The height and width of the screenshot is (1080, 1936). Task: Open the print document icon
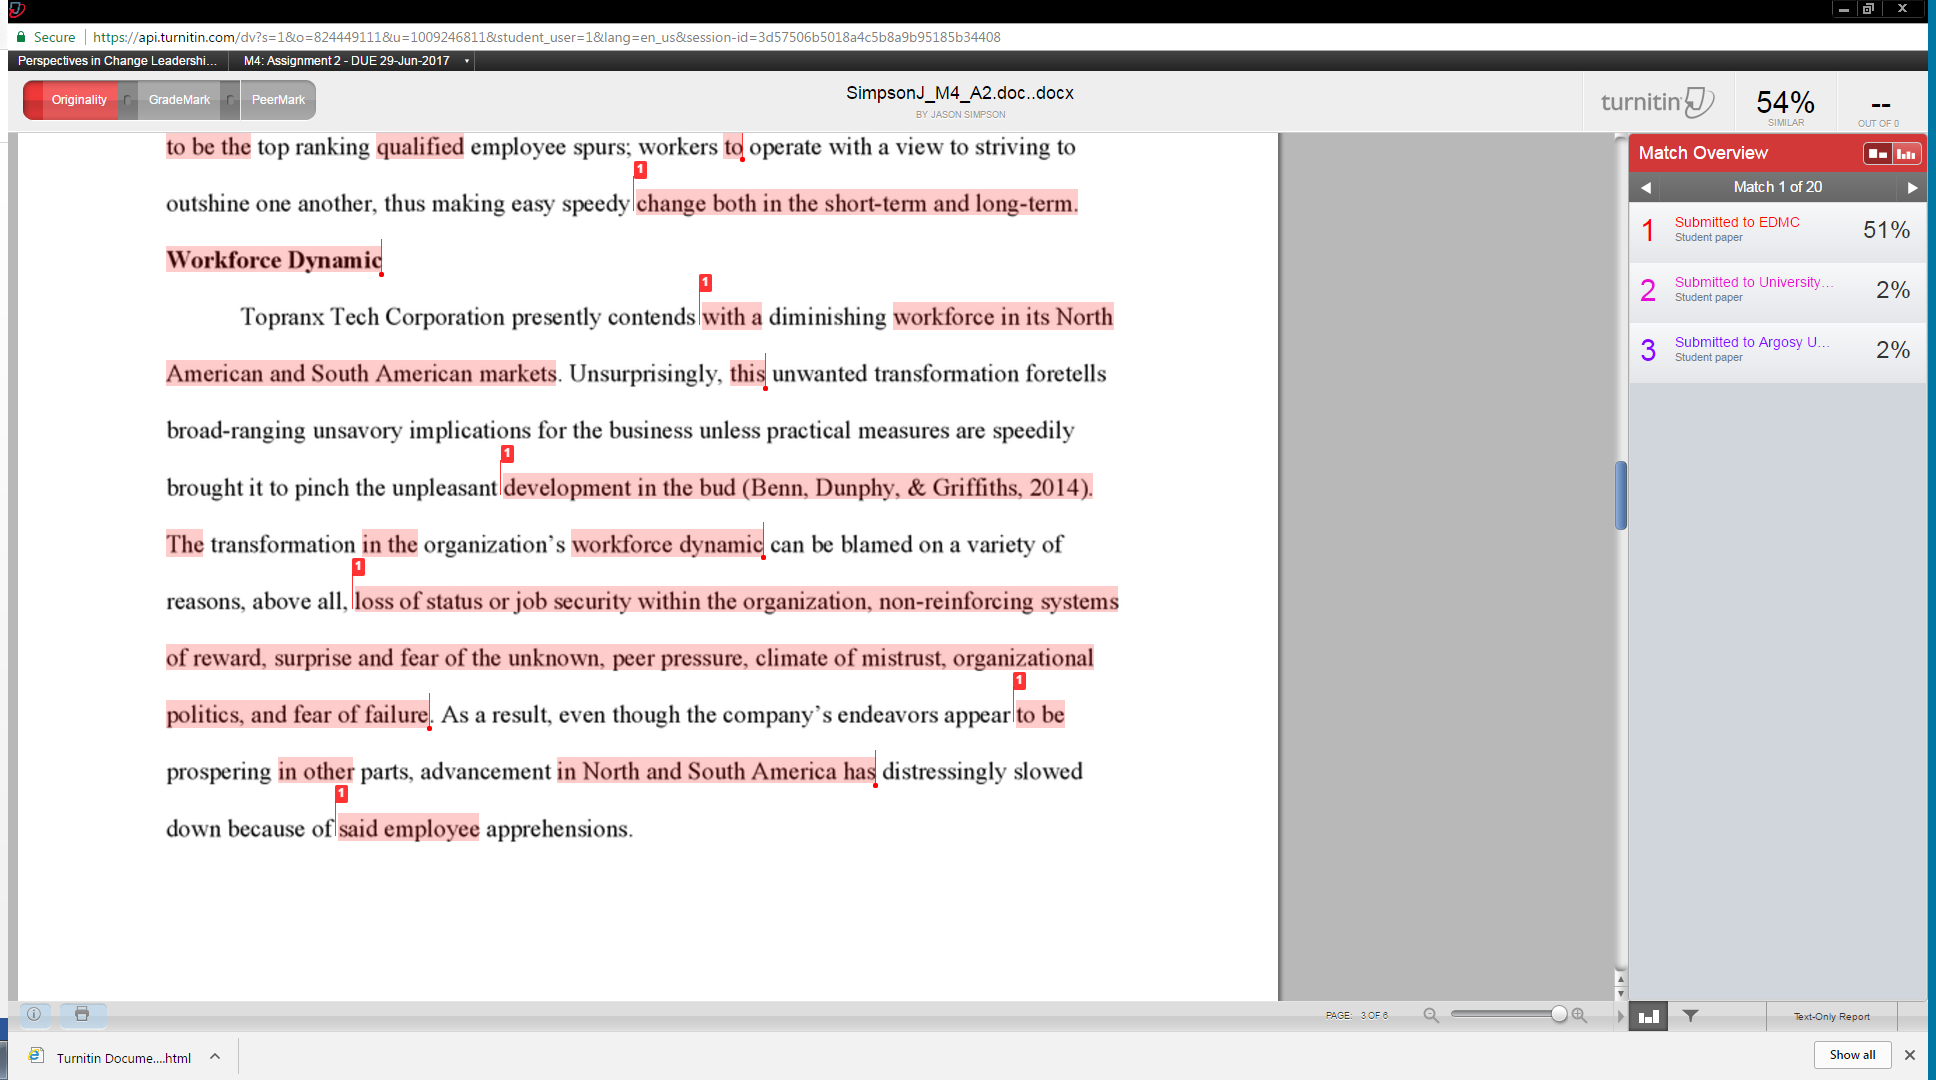pos(83,1015)
